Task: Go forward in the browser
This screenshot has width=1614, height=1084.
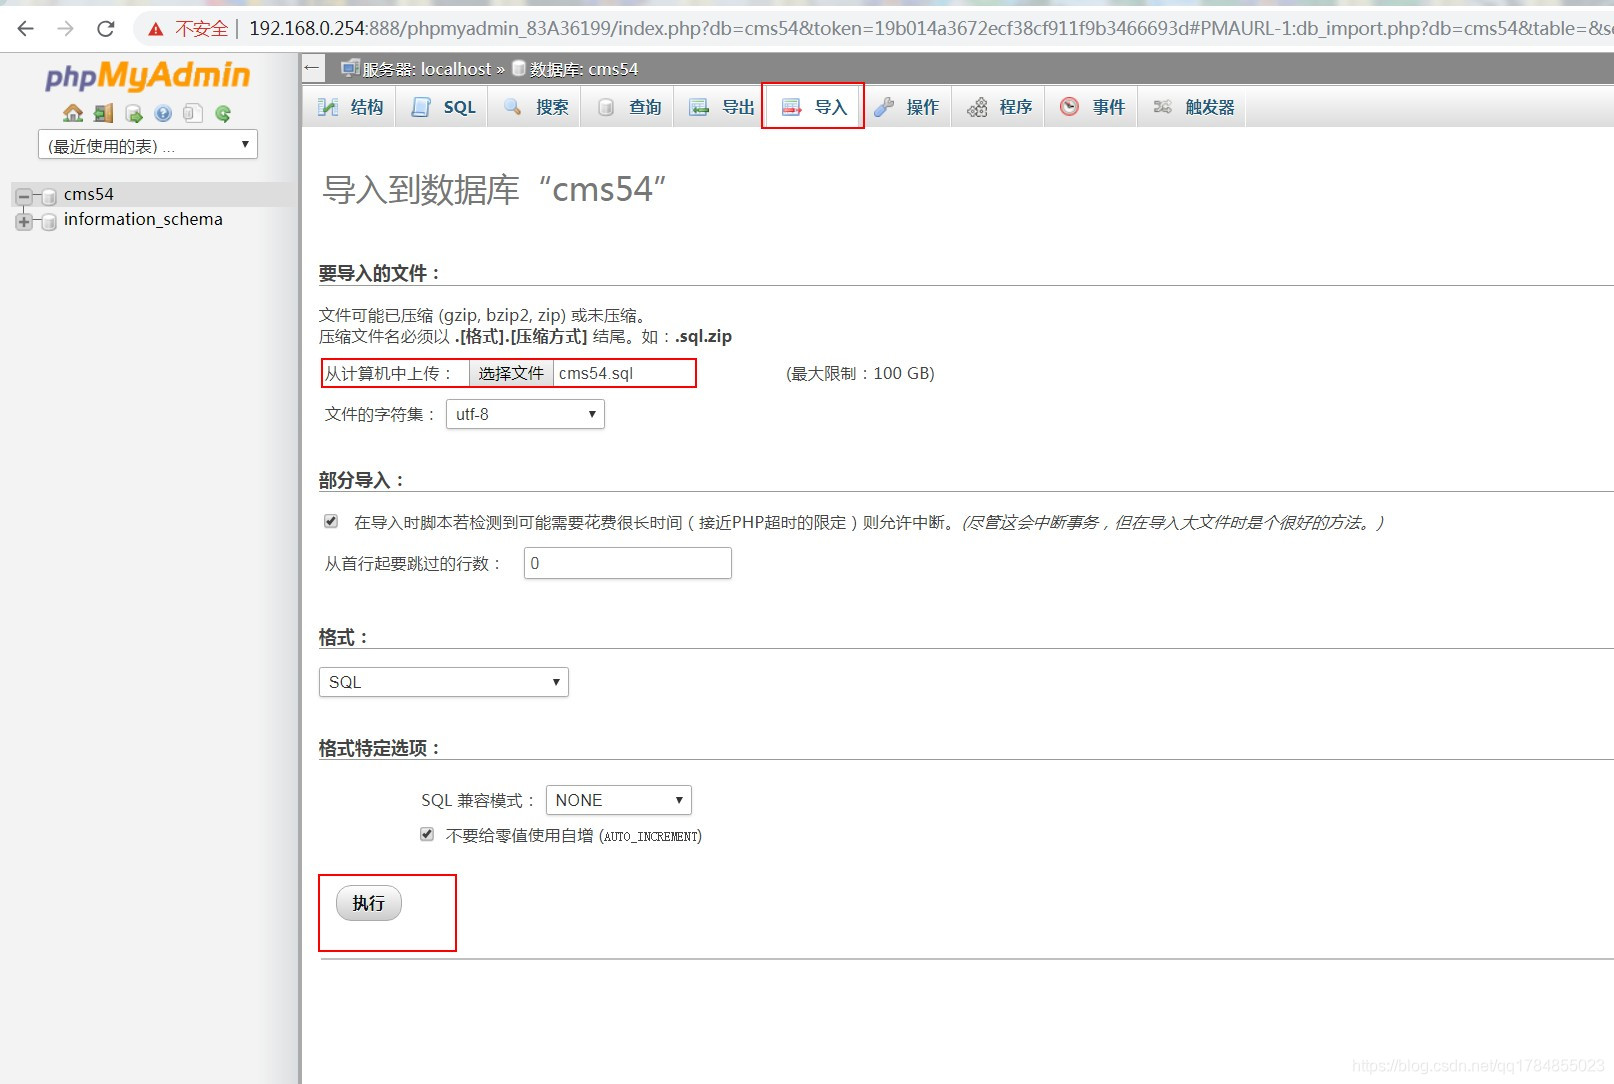Action: (x=66, y=28)
